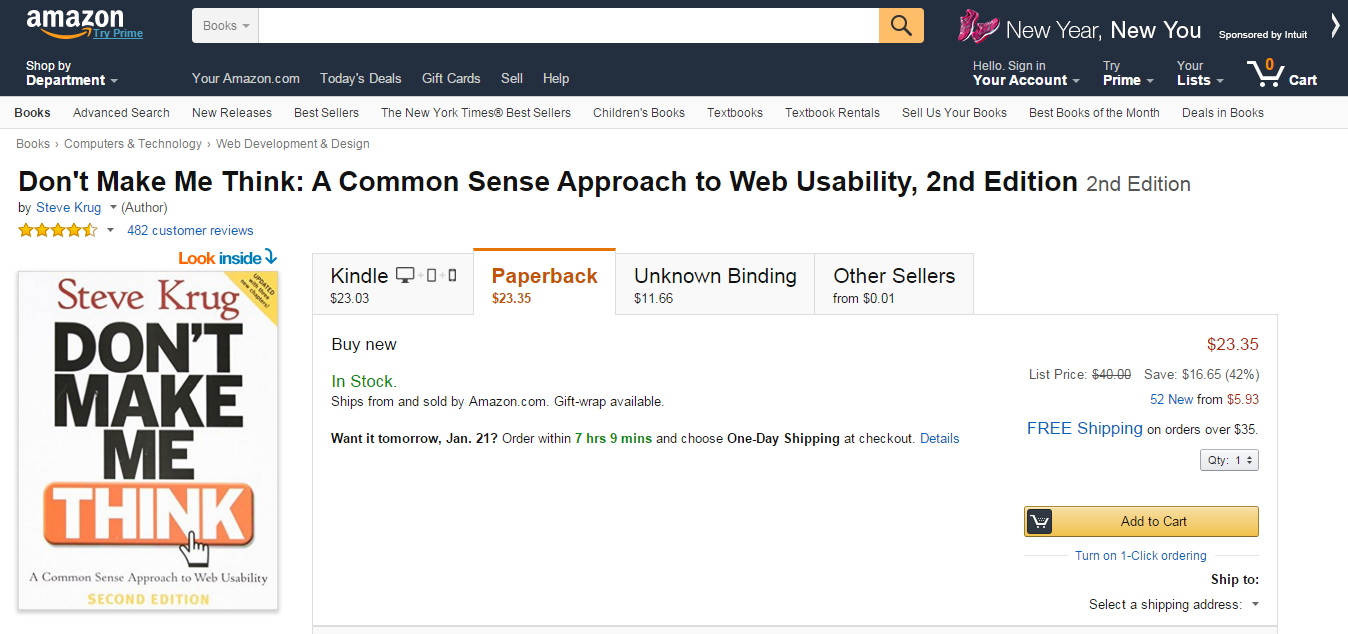1348x634 pixels.
Task: Switch to the Kindle format tab
Action: pos(392,284)
